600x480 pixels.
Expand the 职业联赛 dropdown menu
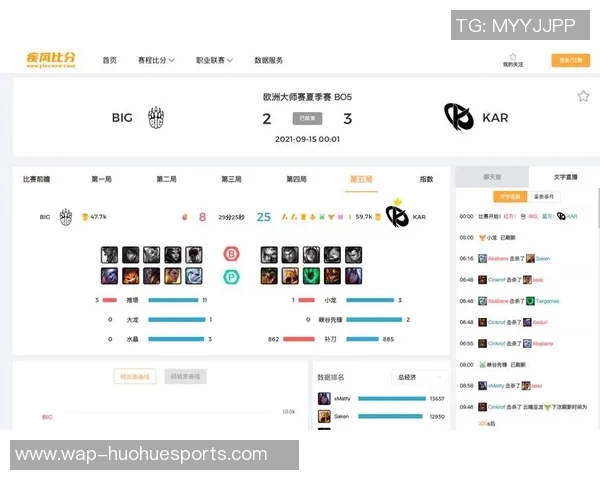[x=214, y=60]
